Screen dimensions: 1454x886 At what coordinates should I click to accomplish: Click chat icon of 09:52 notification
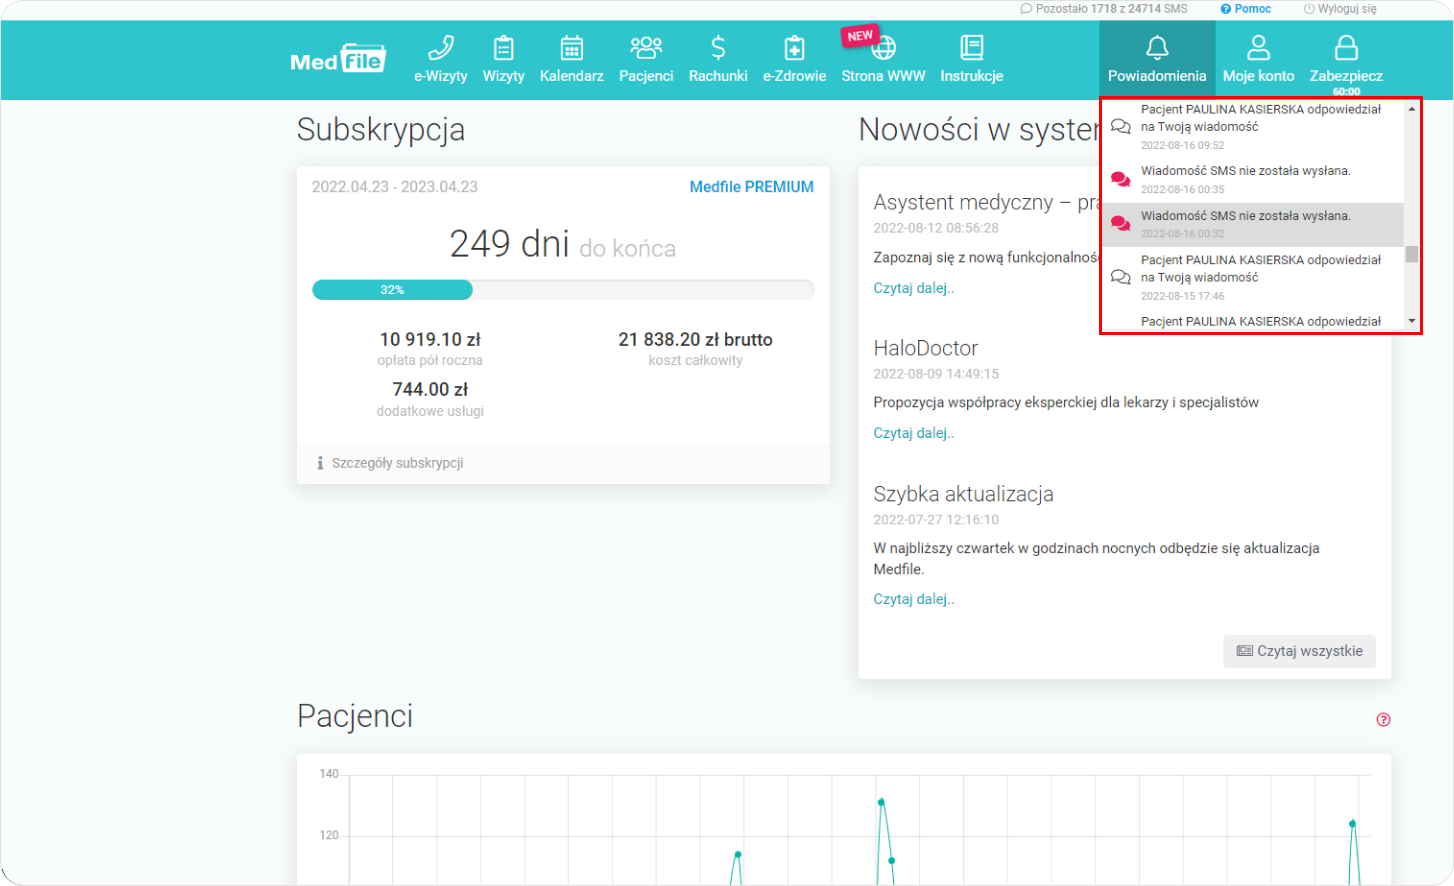[1121, 126]
